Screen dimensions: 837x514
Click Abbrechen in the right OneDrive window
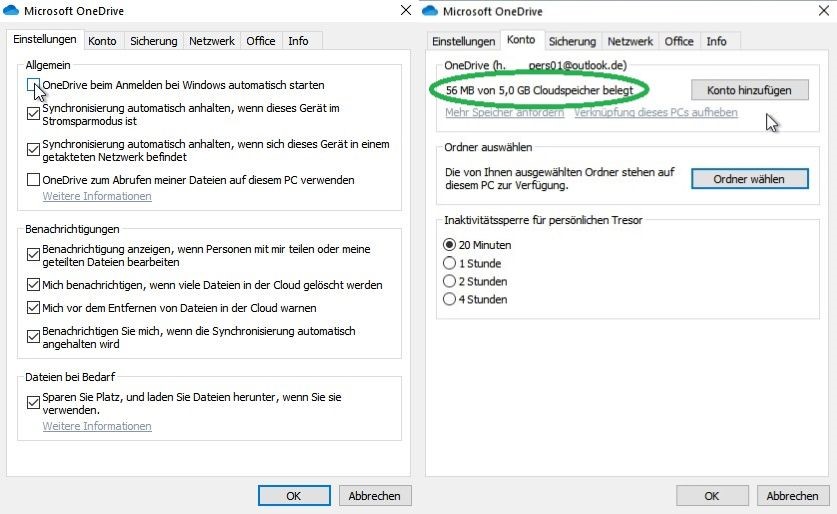point(793,496)
